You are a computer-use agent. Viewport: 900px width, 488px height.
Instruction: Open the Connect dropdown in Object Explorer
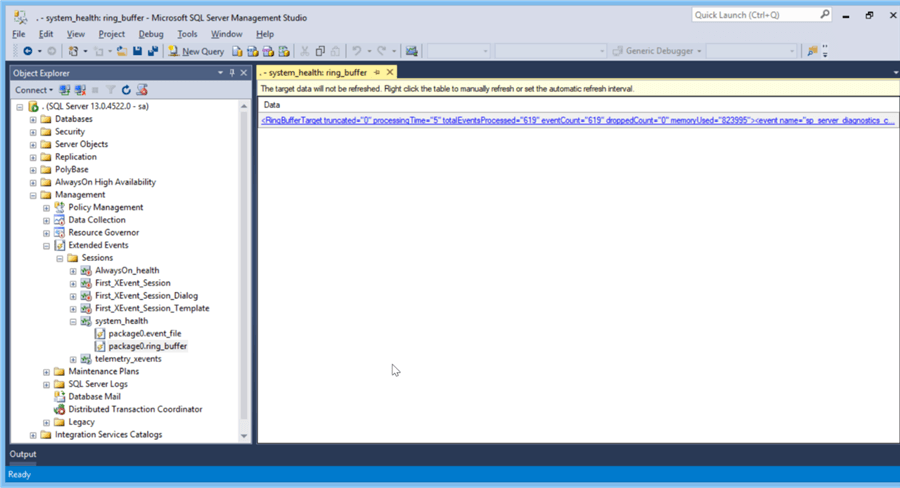point(34,90)
